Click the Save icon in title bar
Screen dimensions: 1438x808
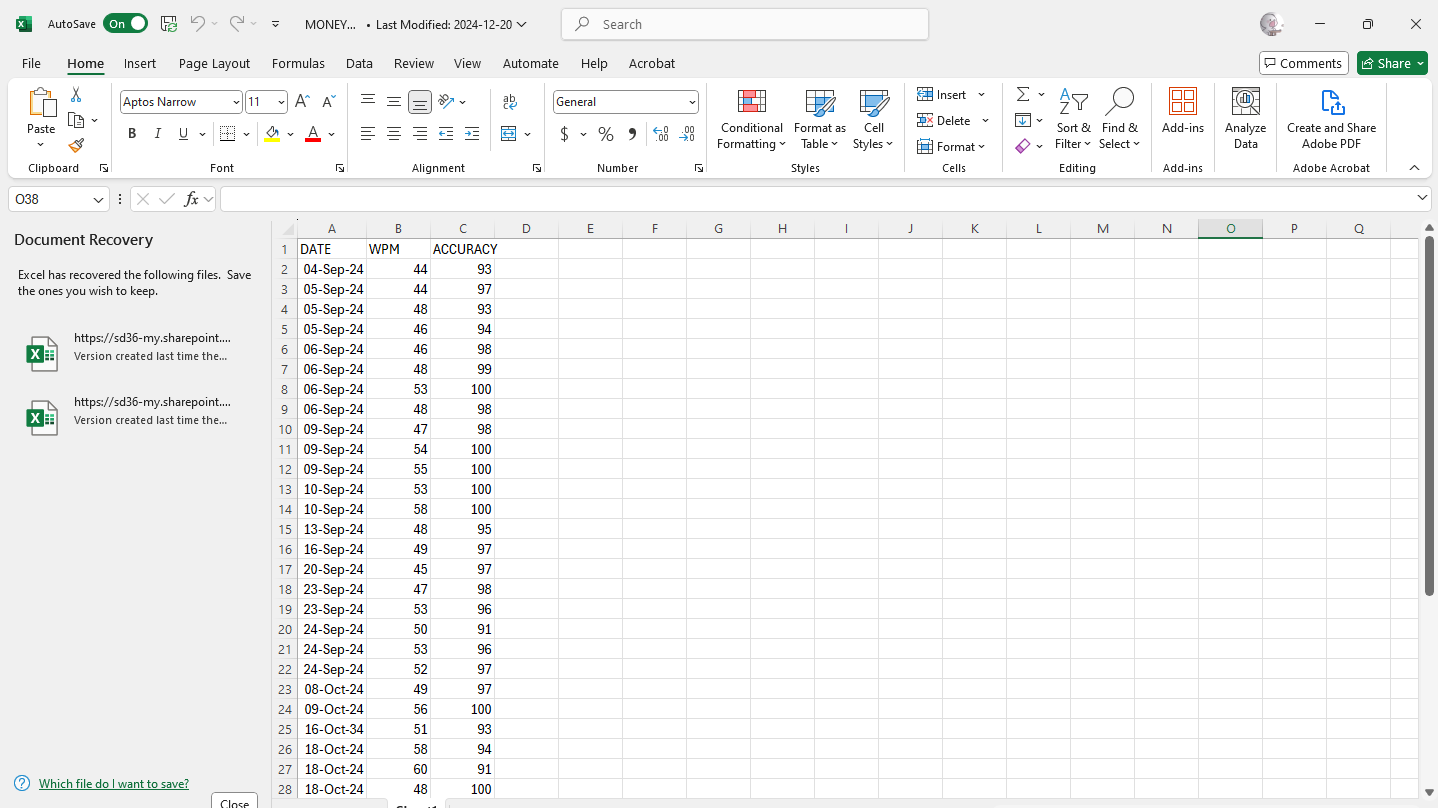click(x=169, y=24)
